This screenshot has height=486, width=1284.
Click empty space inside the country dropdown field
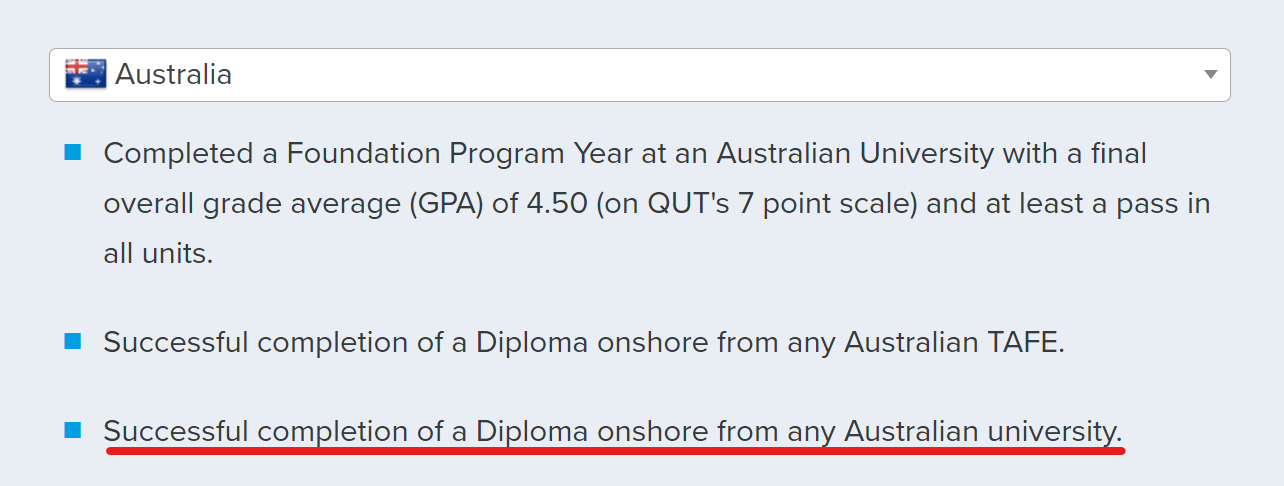coord(700,75)
